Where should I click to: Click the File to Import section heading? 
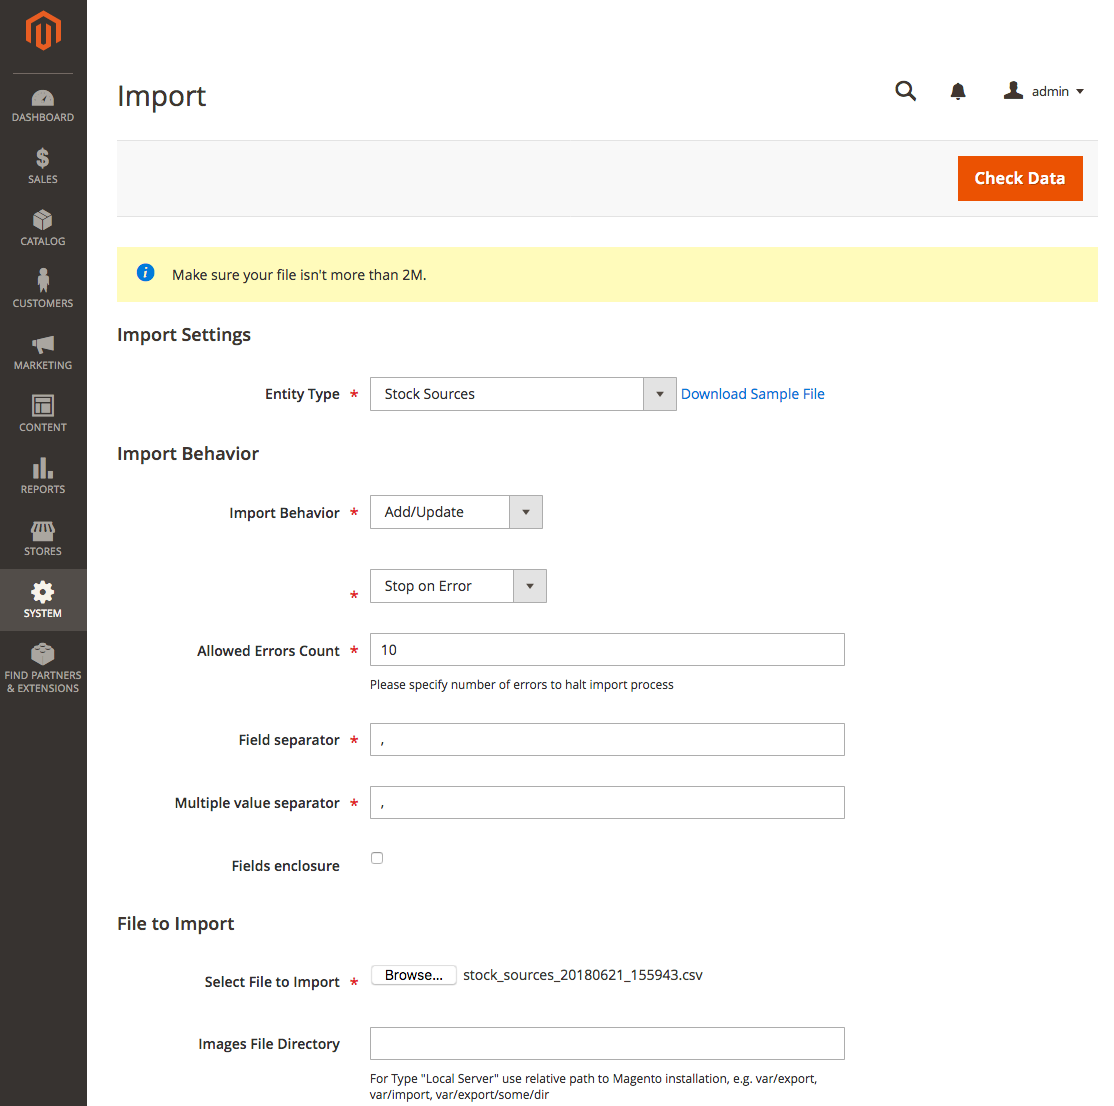point(175,923)
